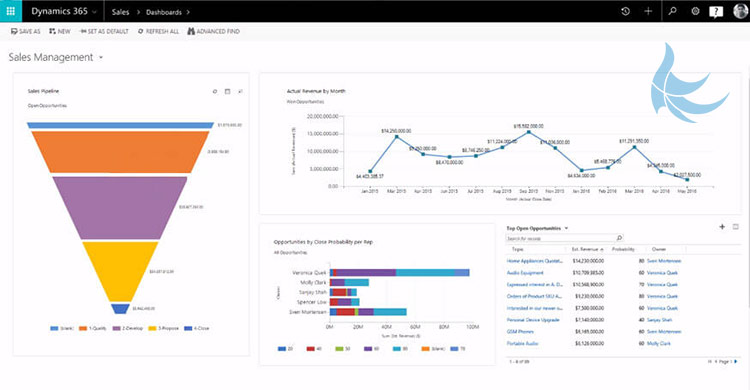This screenshot has width=750, height=390.
Task: Click the $14,230,000.00 revenue cell
Action: (588, 261)
